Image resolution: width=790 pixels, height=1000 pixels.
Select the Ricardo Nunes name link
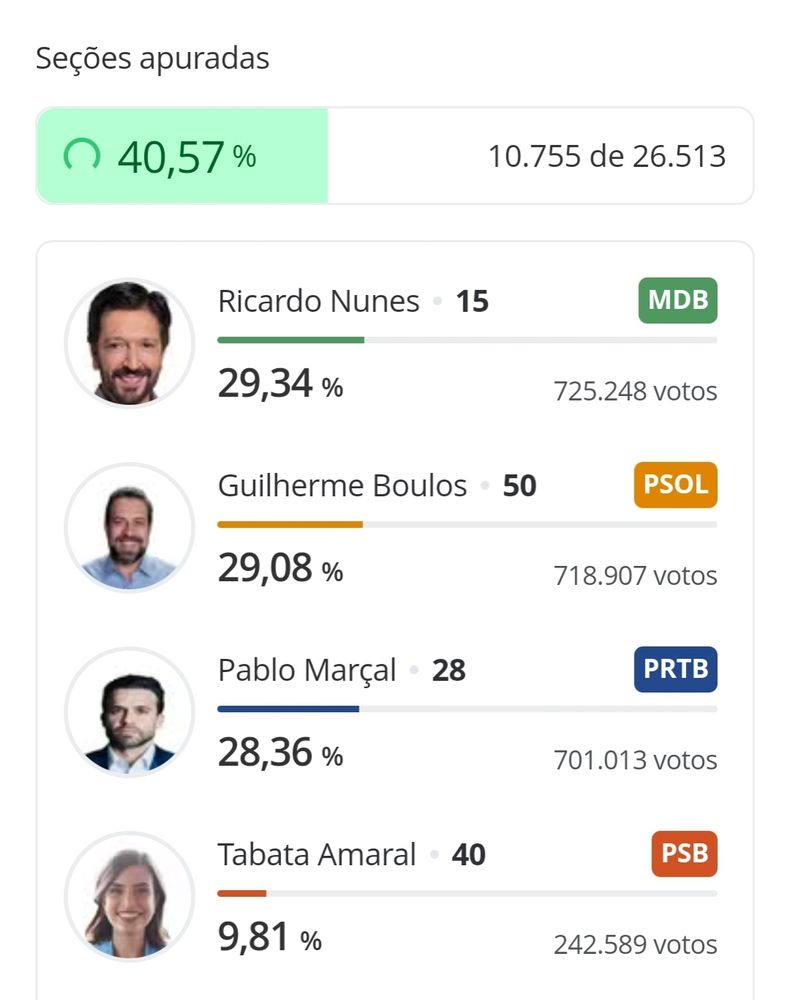[318, 301]
